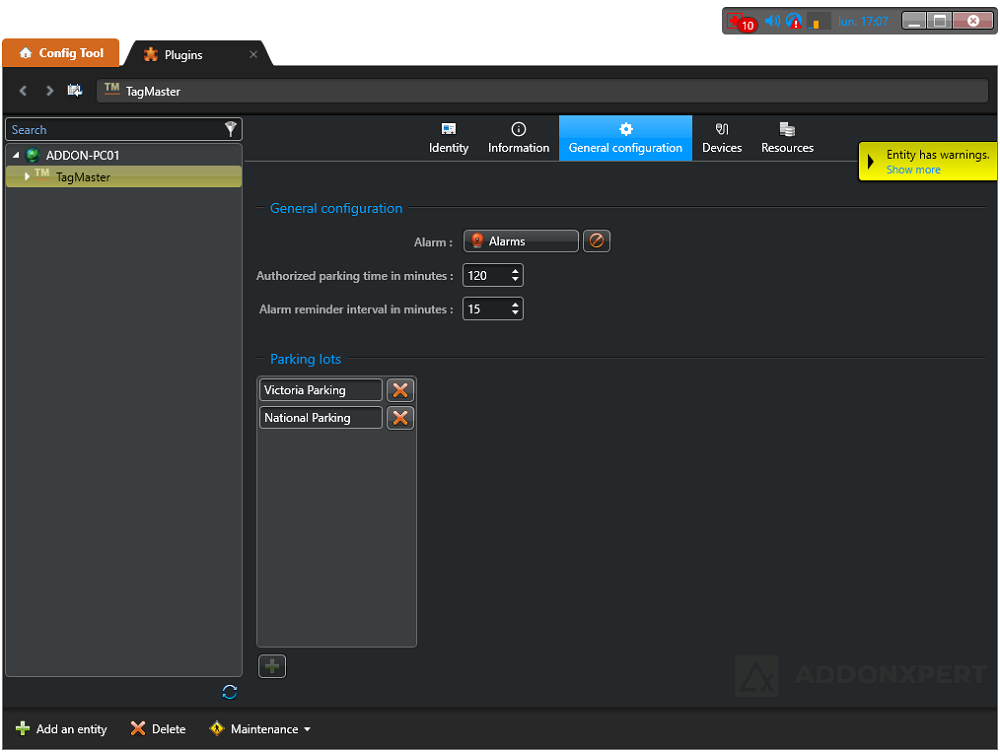Click the Search entity text field
Image resolution: width=1000 pixels, height=752 pixels.
110,130
